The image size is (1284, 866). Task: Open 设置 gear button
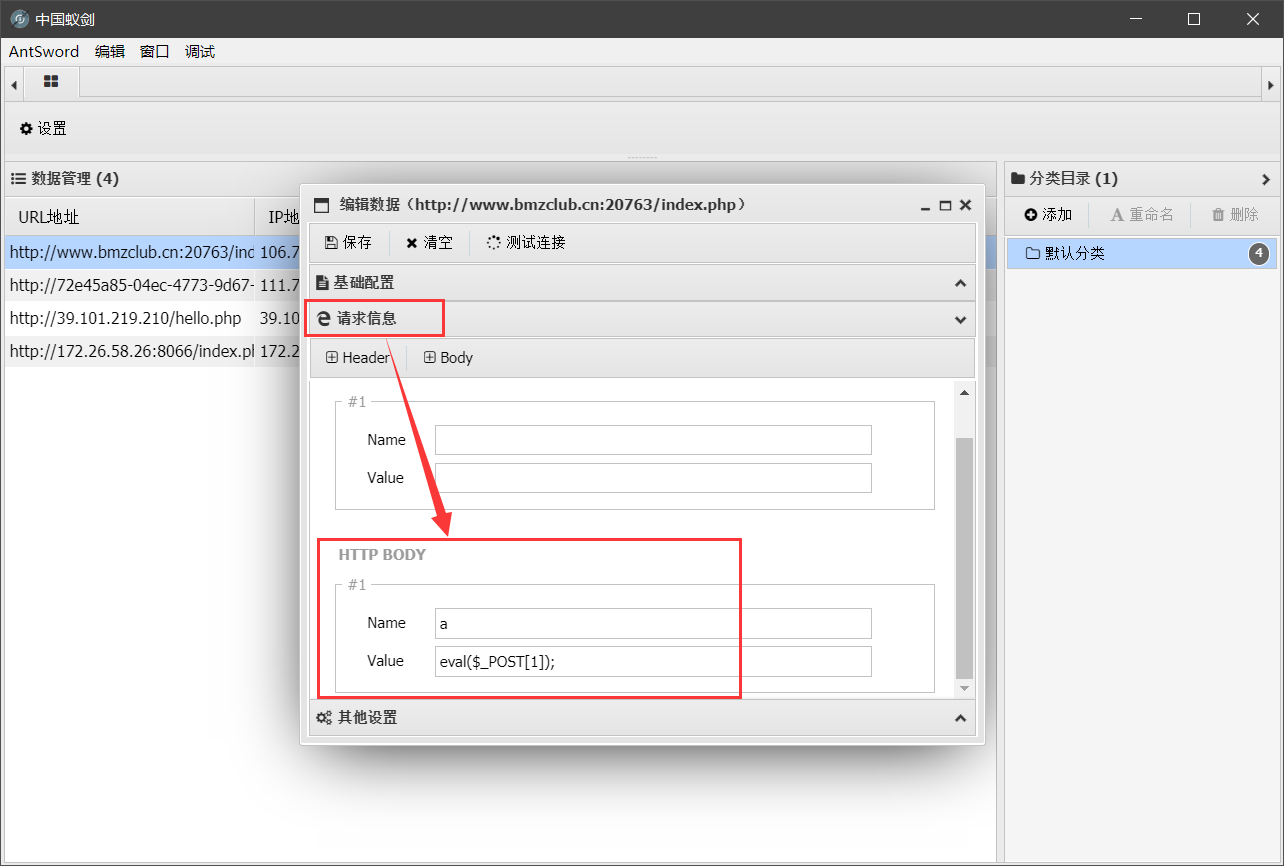pyautogui.click(x=43, y=128)
